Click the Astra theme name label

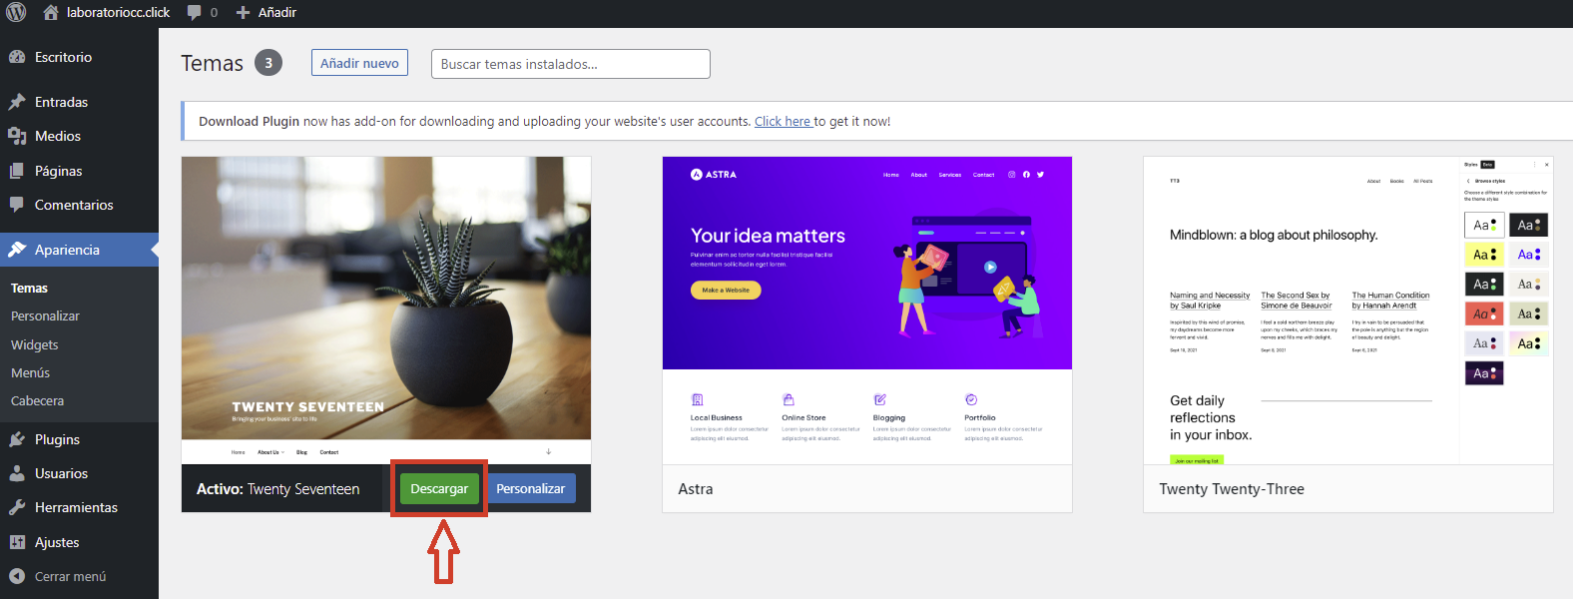click(x=696, y=489)
